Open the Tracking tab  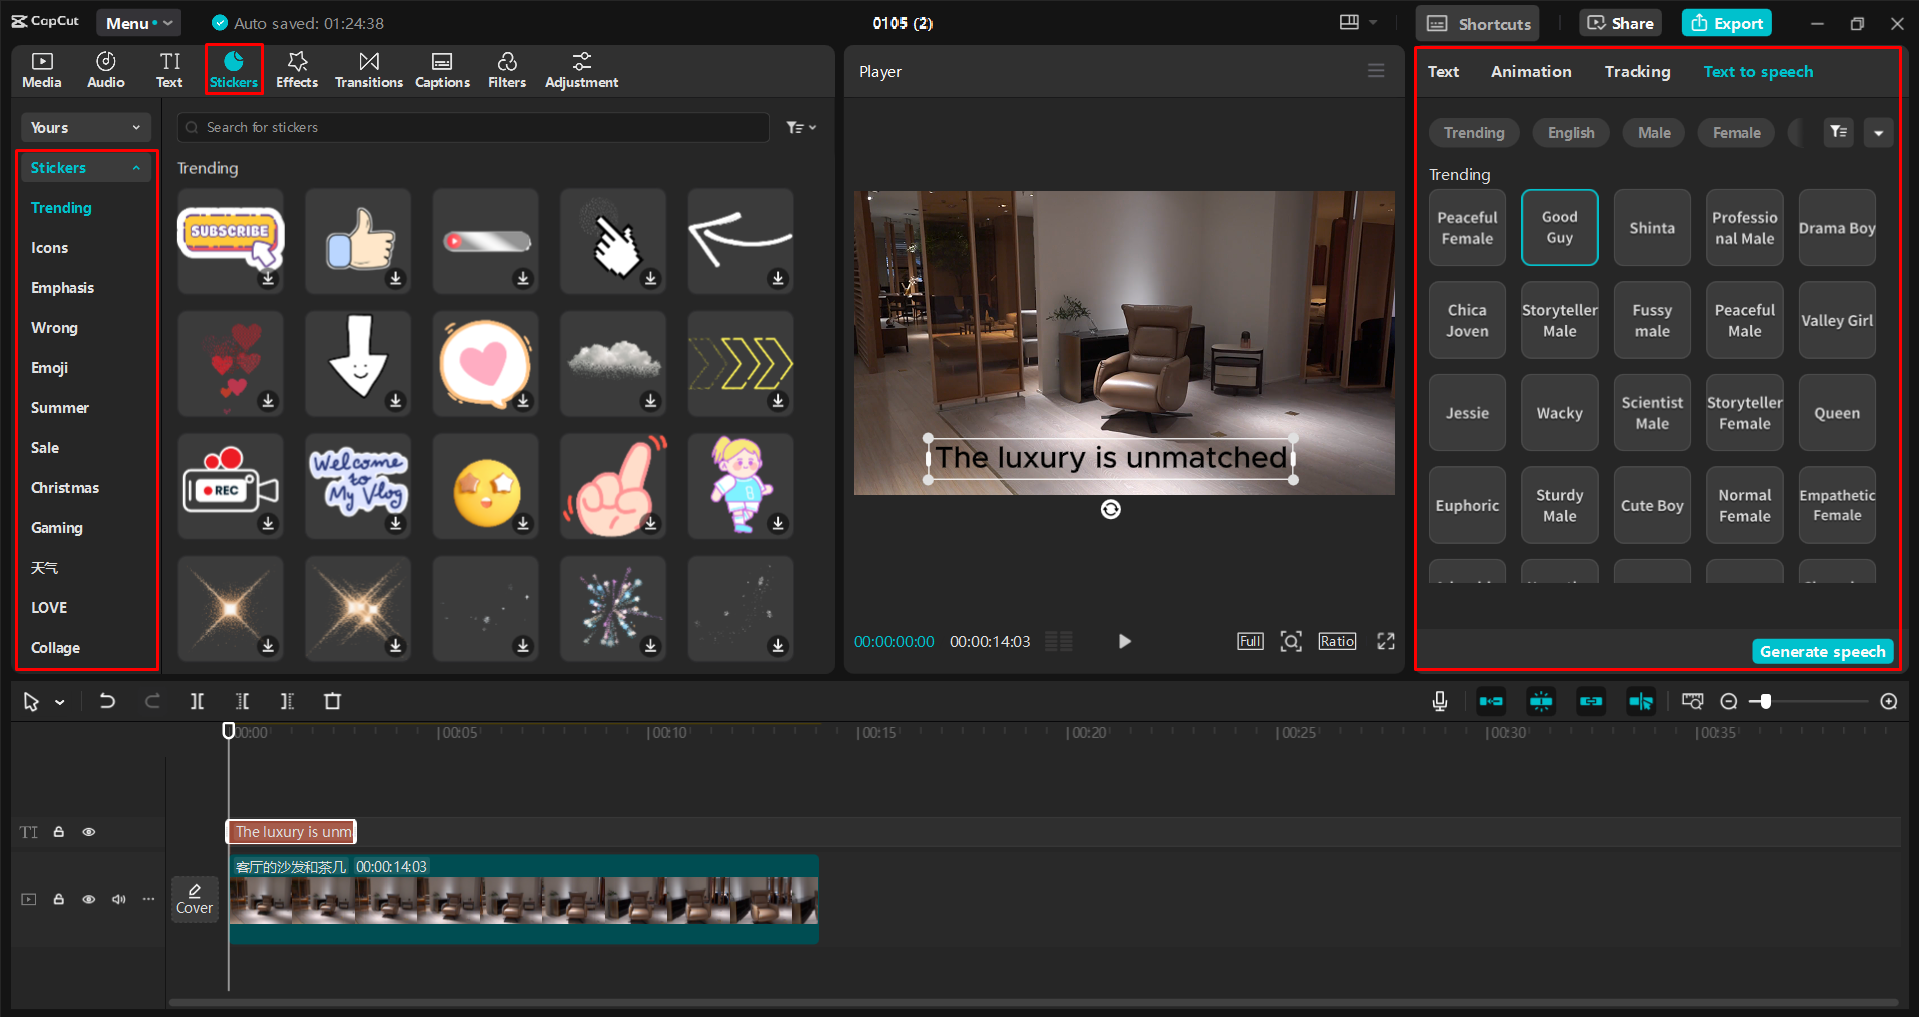pyautogui.click(x=1637, y=71)
